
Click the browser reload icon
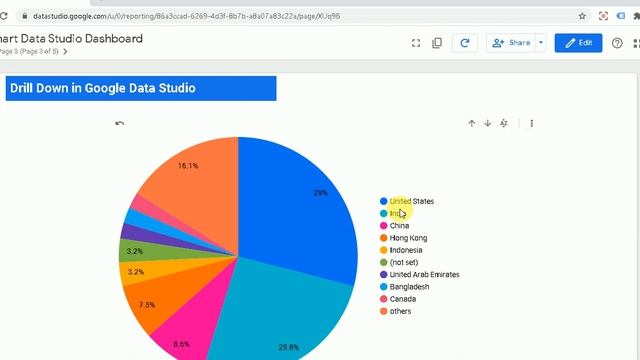[x=3, y=16]
